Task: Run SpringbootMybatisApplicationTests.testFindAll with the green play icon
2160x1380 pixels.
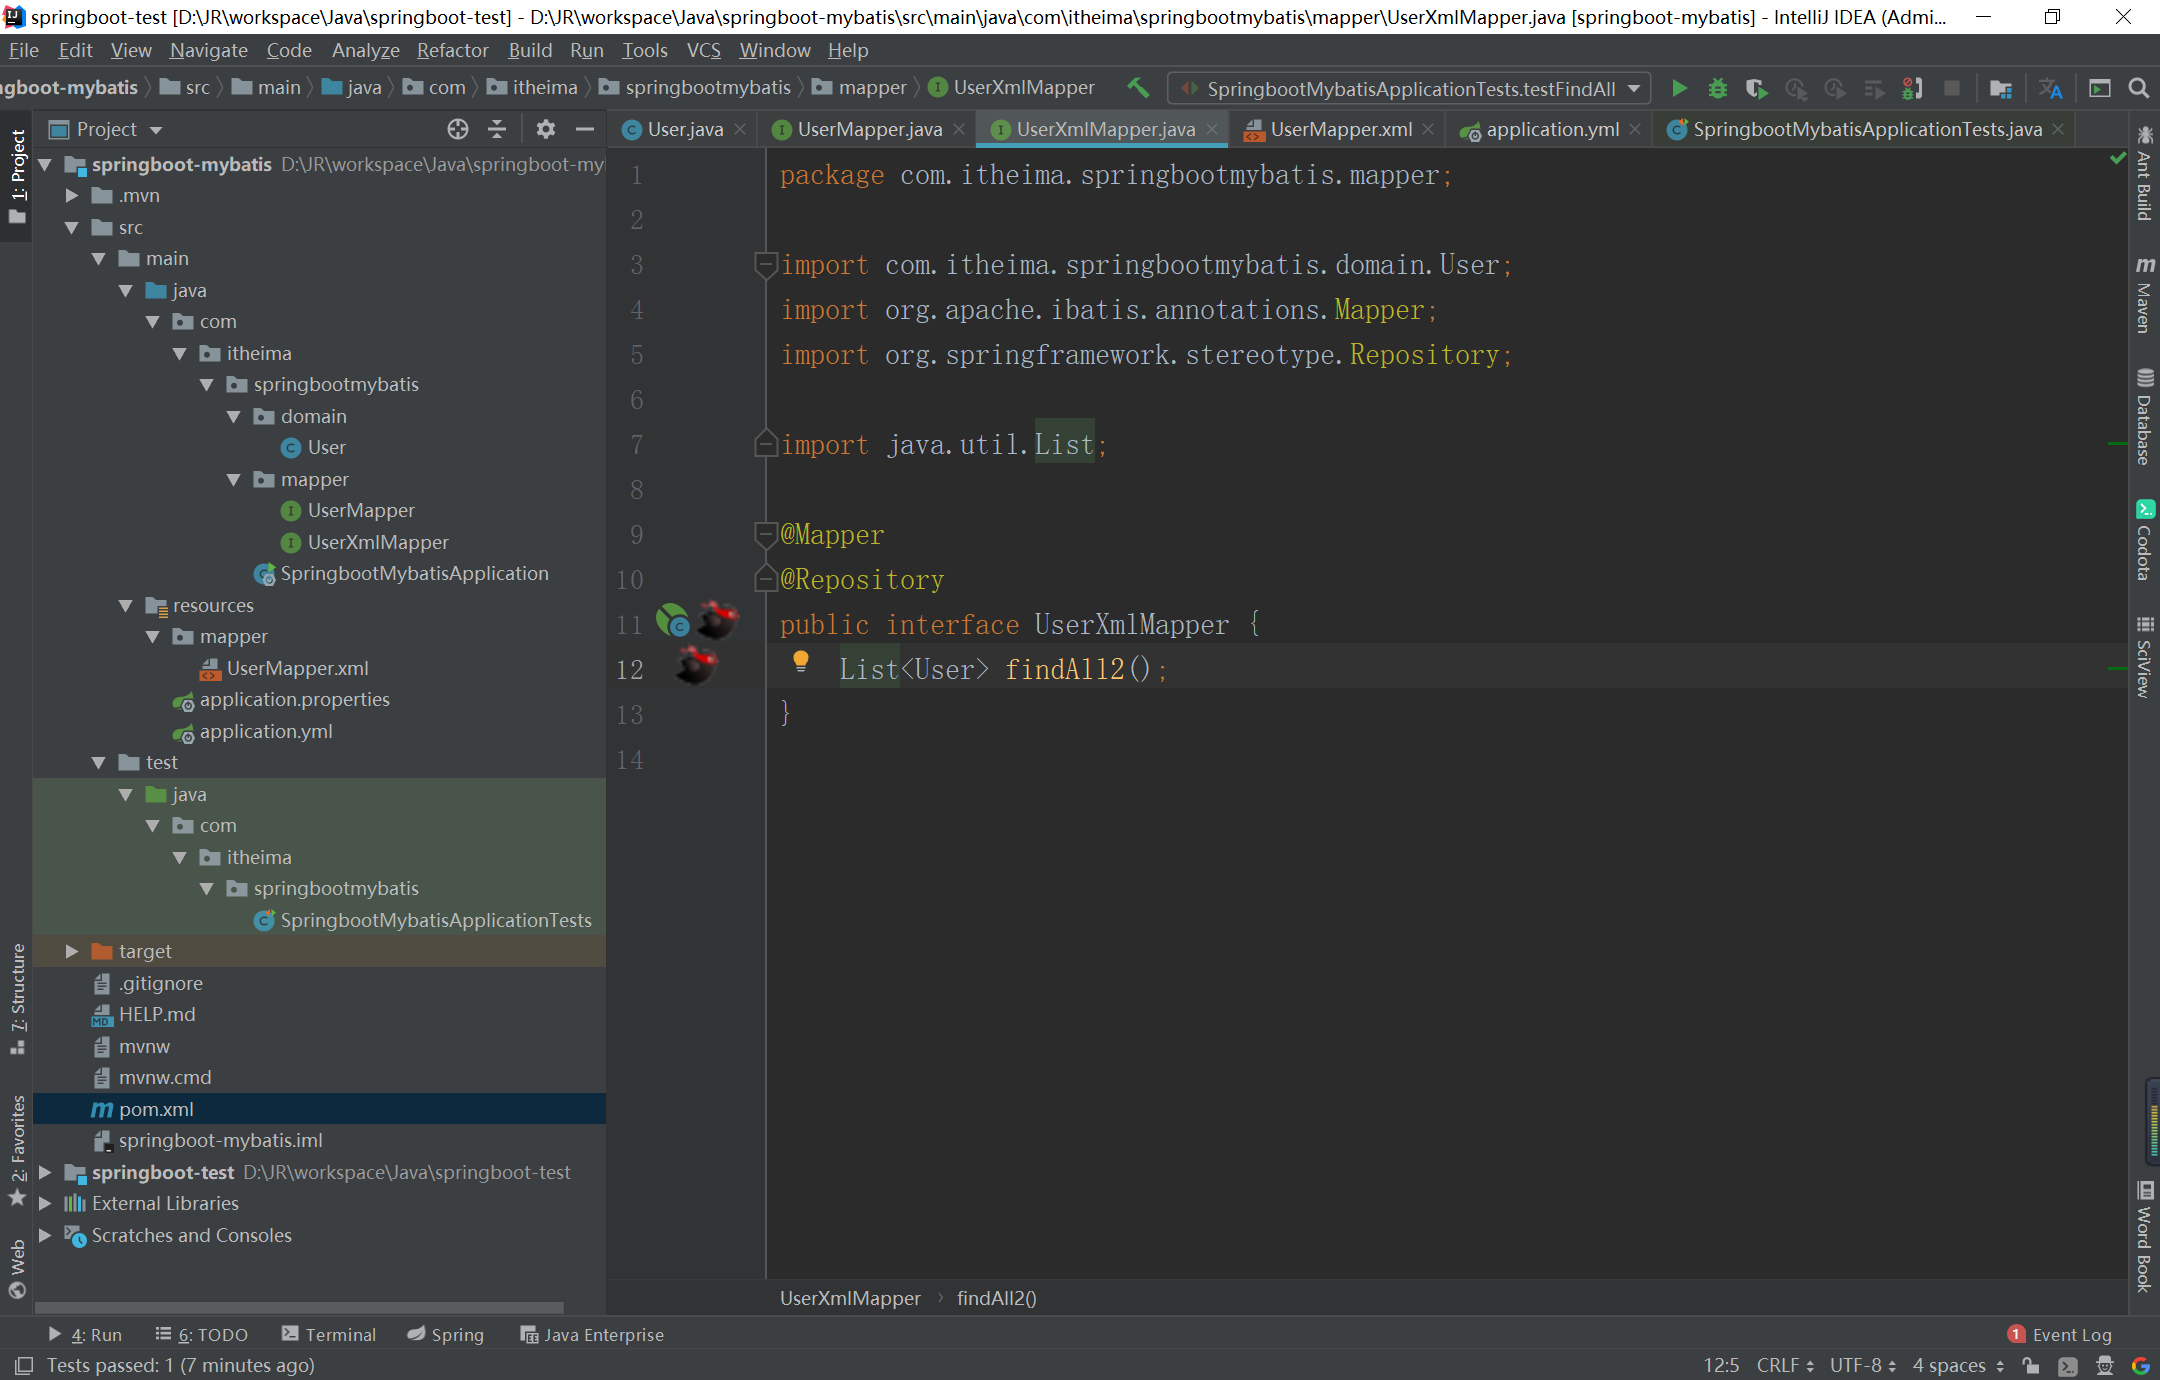Action: (x=1679, y=88)
